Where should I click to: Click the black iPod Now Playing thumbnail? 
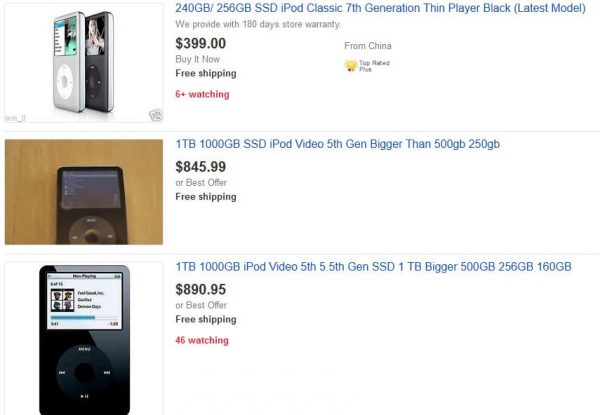[x=84, y=340]
